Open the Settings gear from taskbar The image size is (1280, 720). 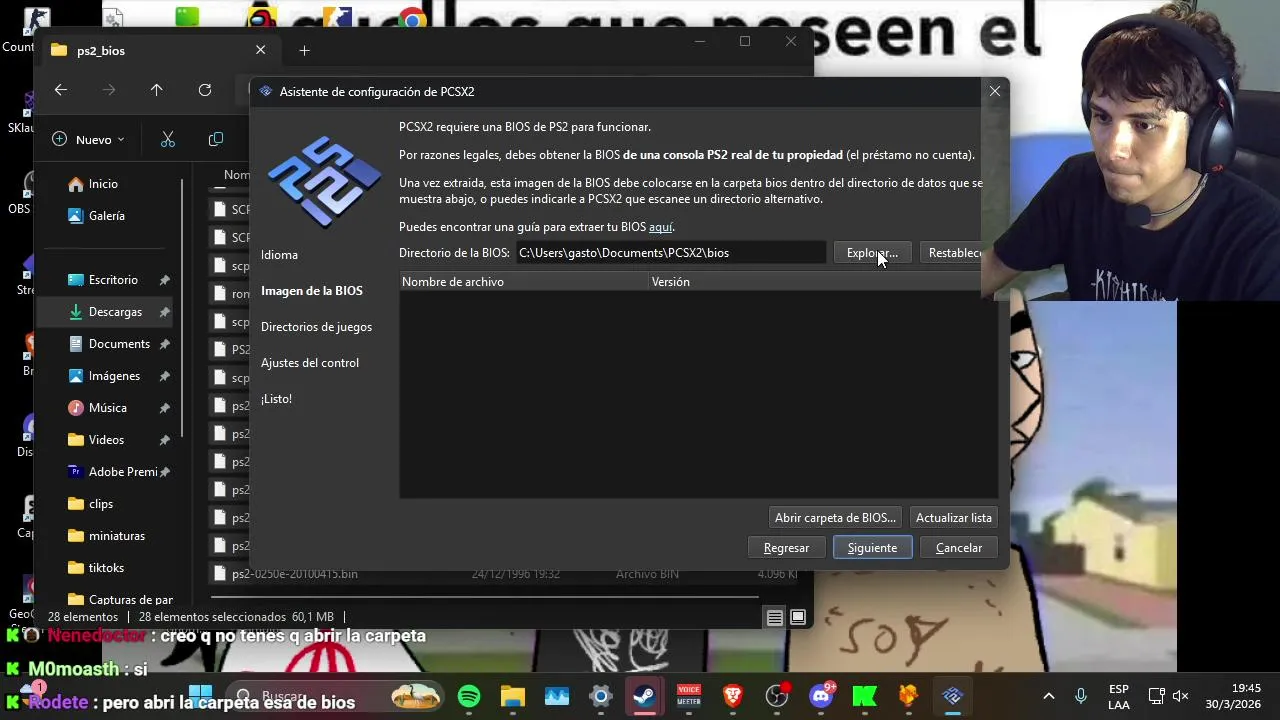point(601,696)
